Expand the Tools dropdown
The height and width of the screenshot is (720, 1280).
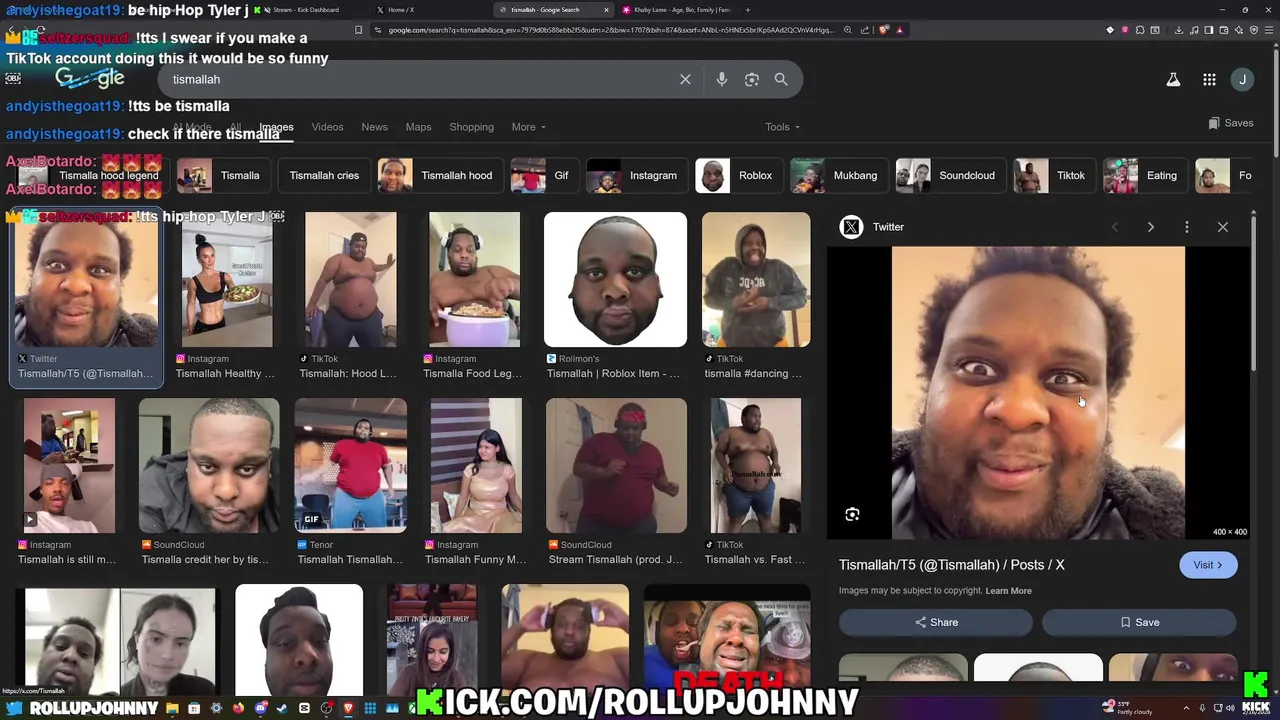click(782, 127)
